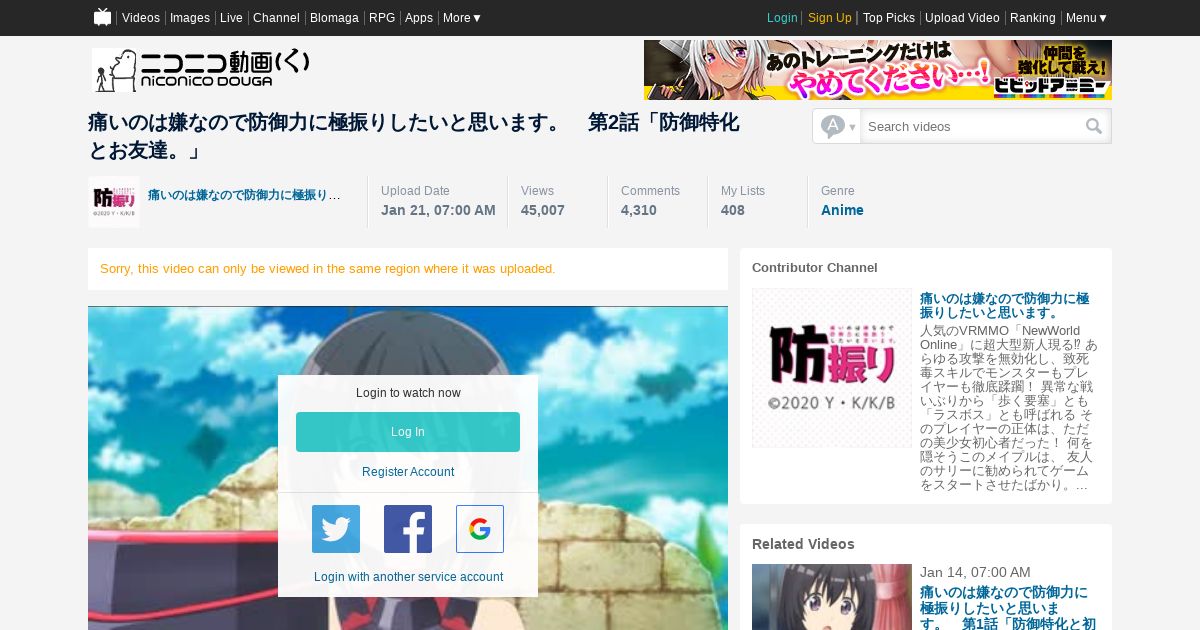The height and width of the screenshot is (630, 1200).
Task: Open the Anime genre link
Action: tap(842, 210)
